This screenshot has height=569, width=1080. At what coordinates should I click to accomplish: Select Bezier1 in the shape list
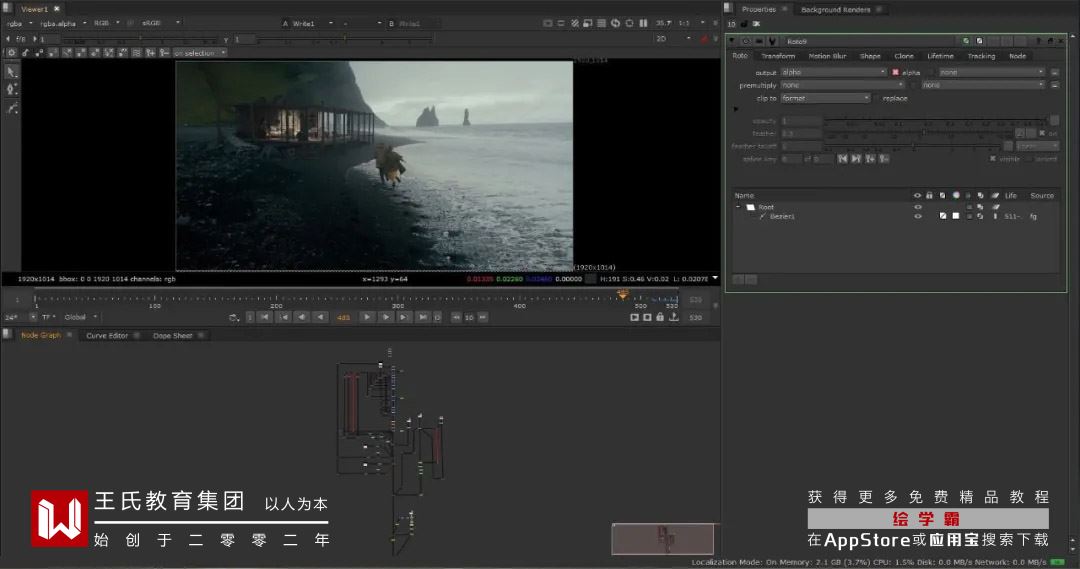782,216
